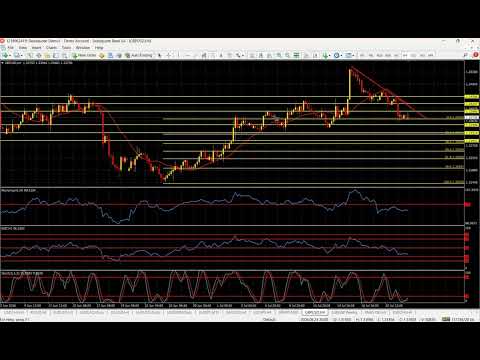Open the new chart dropdown arrow
This screenshot has width=480, height=360.
[10, 55]
